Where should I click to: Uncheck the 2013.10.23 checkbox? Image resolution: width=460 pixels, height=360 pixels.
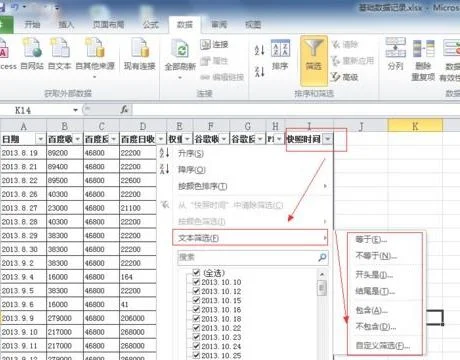[x=196, y=337]
